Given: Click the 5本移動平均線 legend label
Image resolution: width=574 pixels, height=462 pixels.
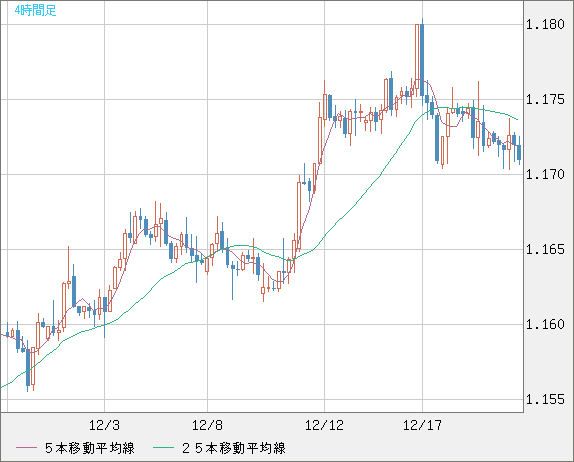Looking at the screenshot, I should tap(90, 448).
